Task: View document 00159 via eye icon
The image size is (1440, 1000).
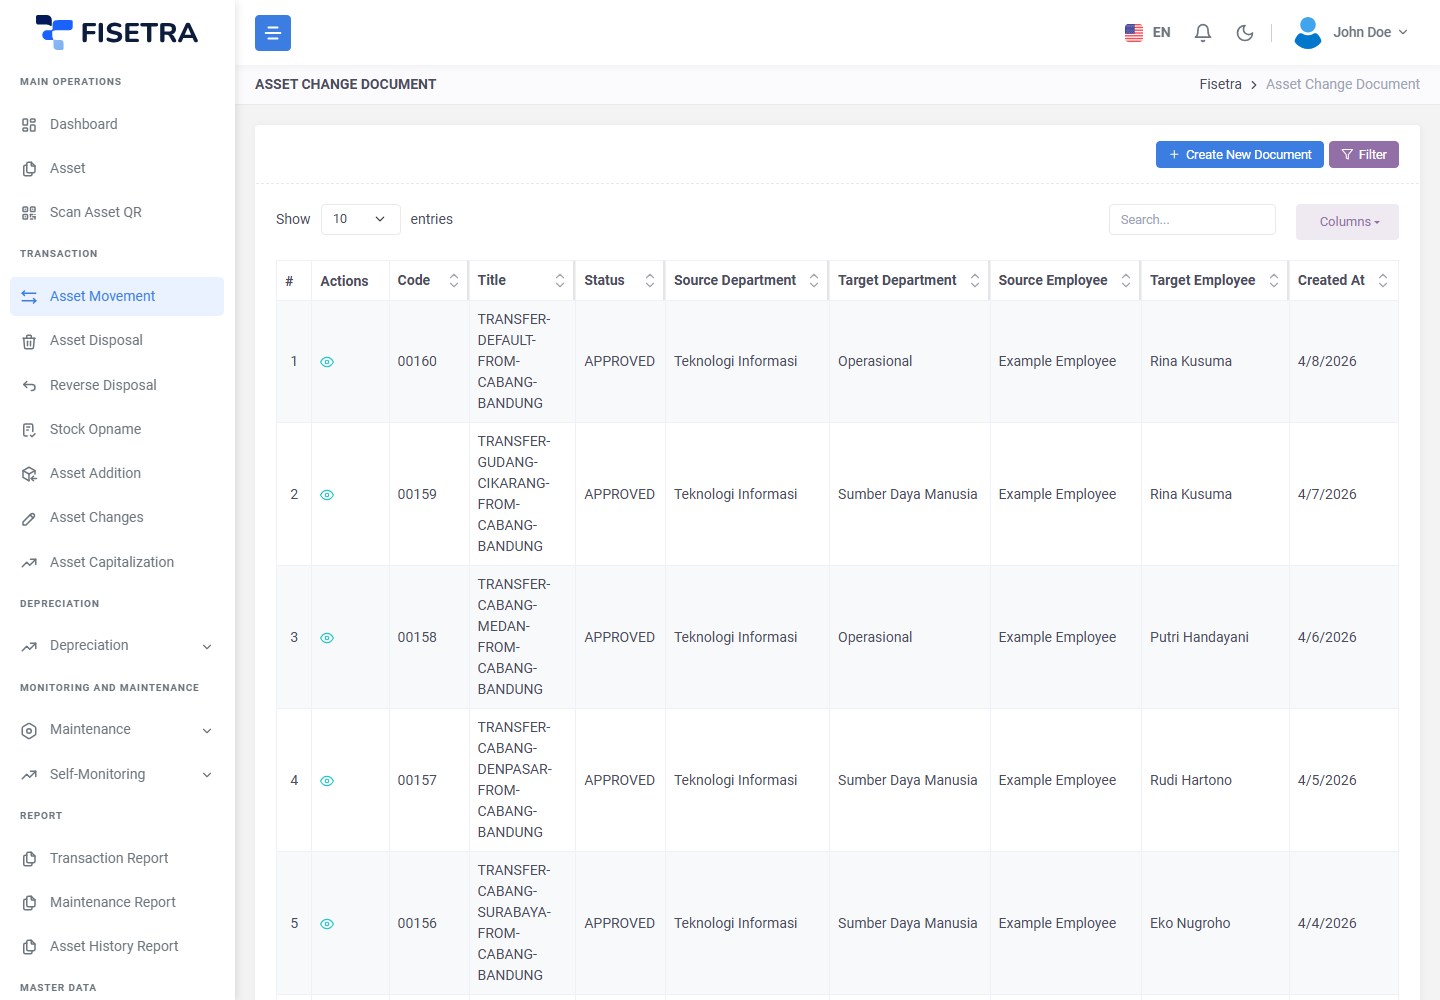Action: pyautogui.click(x=327, y=495)
